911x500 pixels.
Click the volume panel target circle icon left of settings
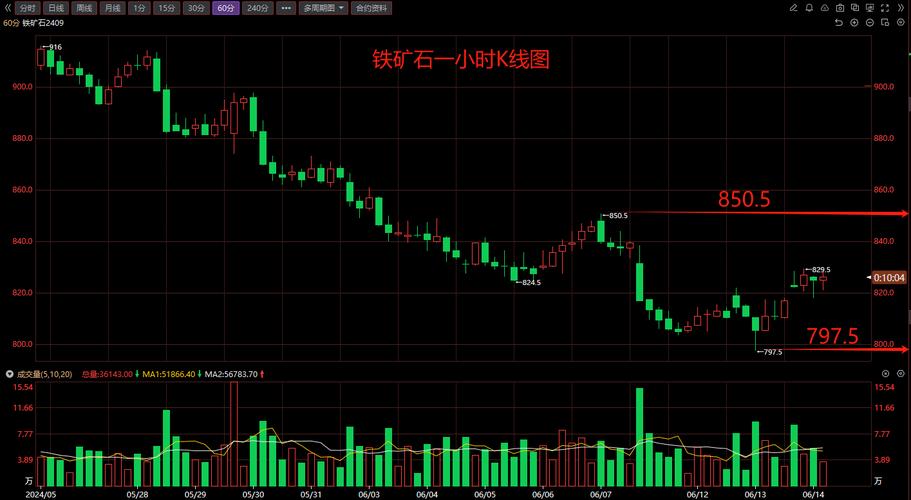(885, 374)
